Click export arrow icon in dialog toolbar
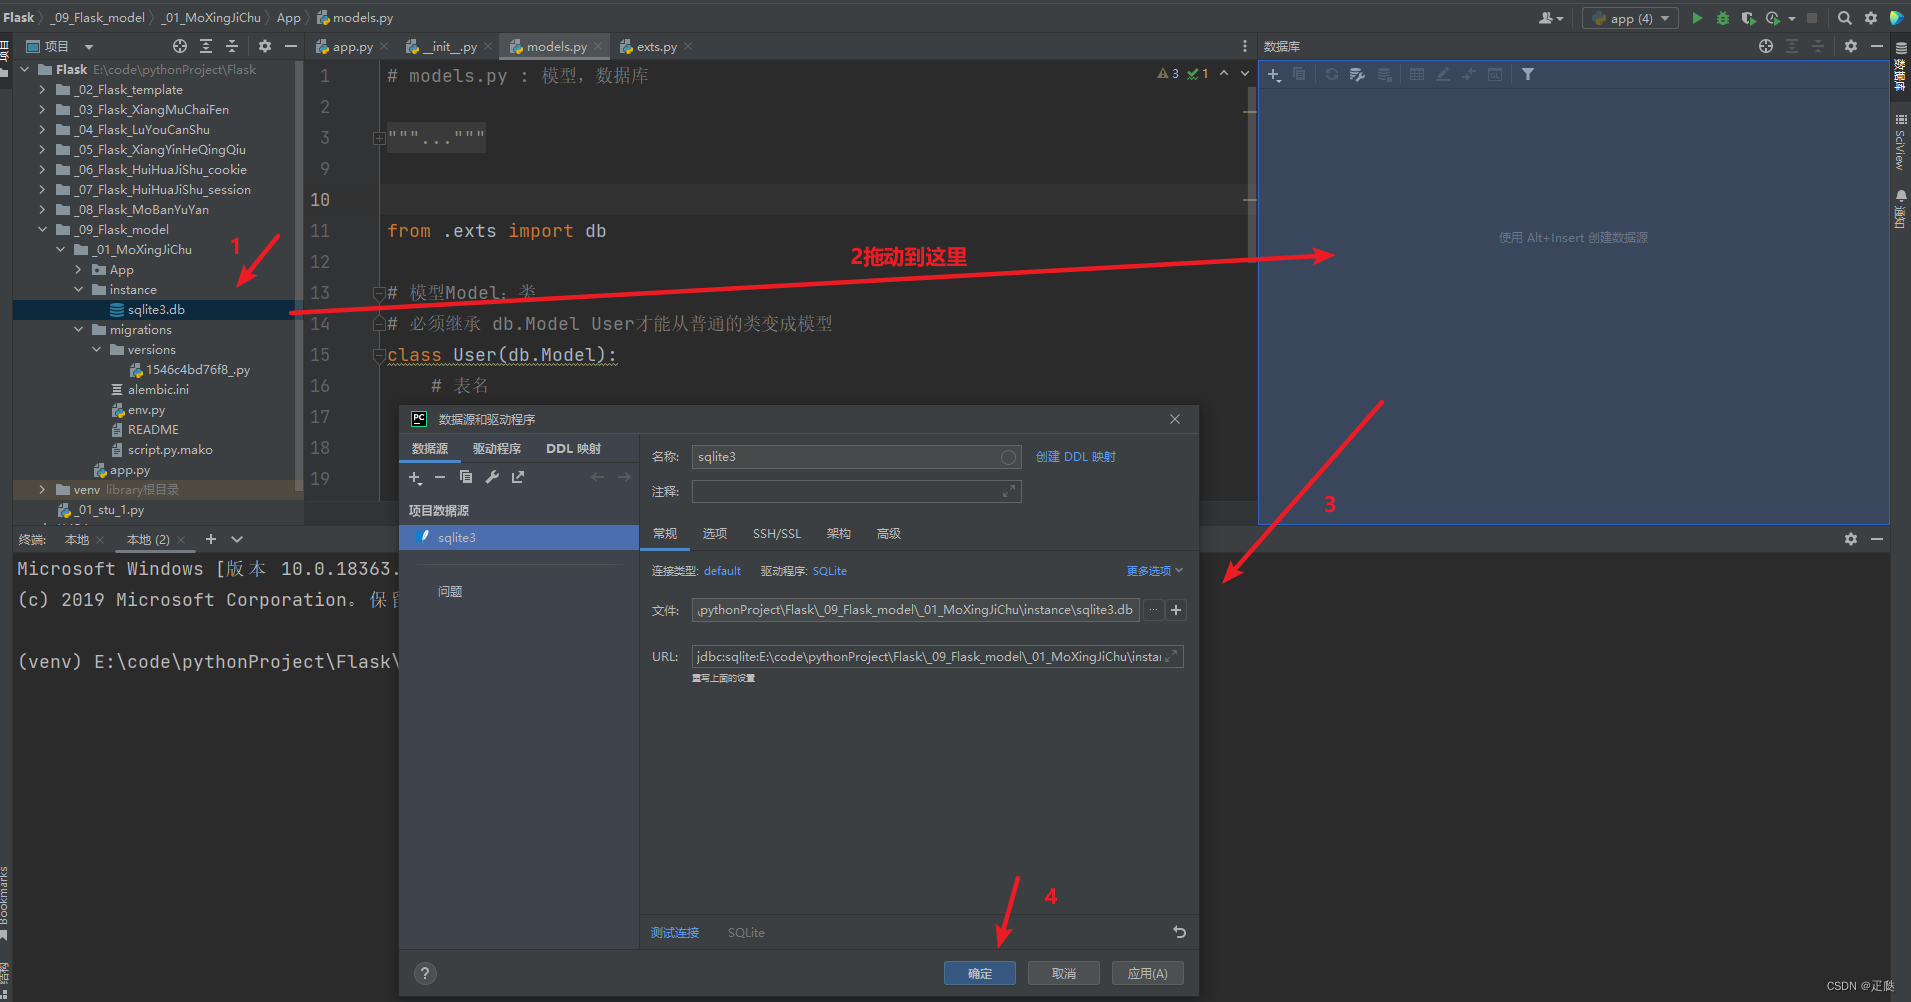This screenshot has height=1002, width=1911. click(518, 477)
